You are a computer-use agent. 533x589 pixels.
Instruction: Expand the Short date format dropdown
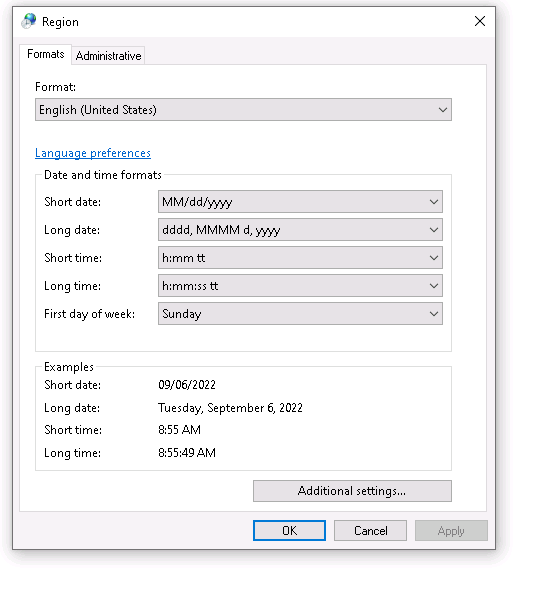click(300, 202)
